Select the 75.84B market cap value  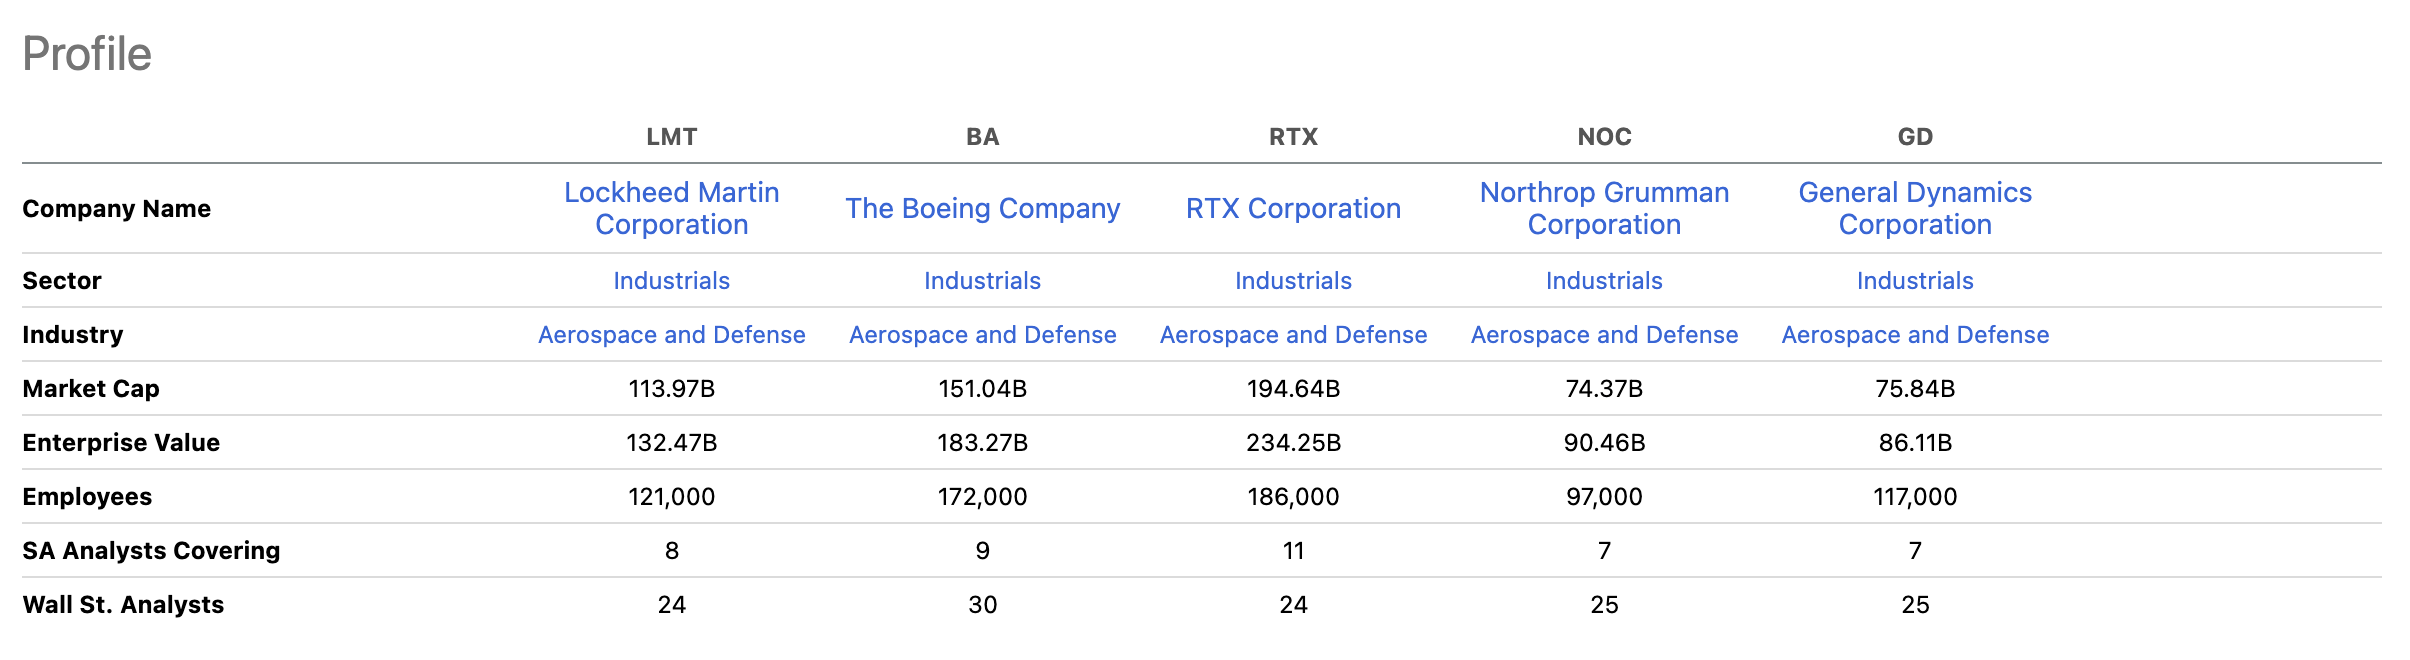click(x=1916, y=389)
